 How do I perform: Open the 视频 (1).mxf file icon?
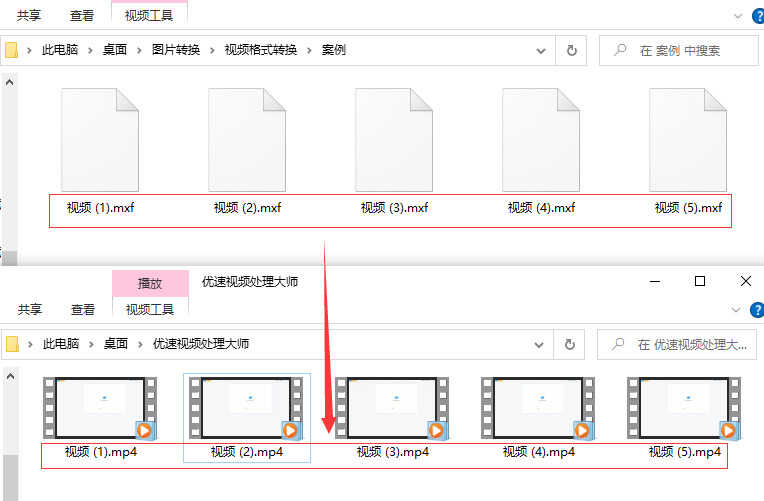pos(99,140)
